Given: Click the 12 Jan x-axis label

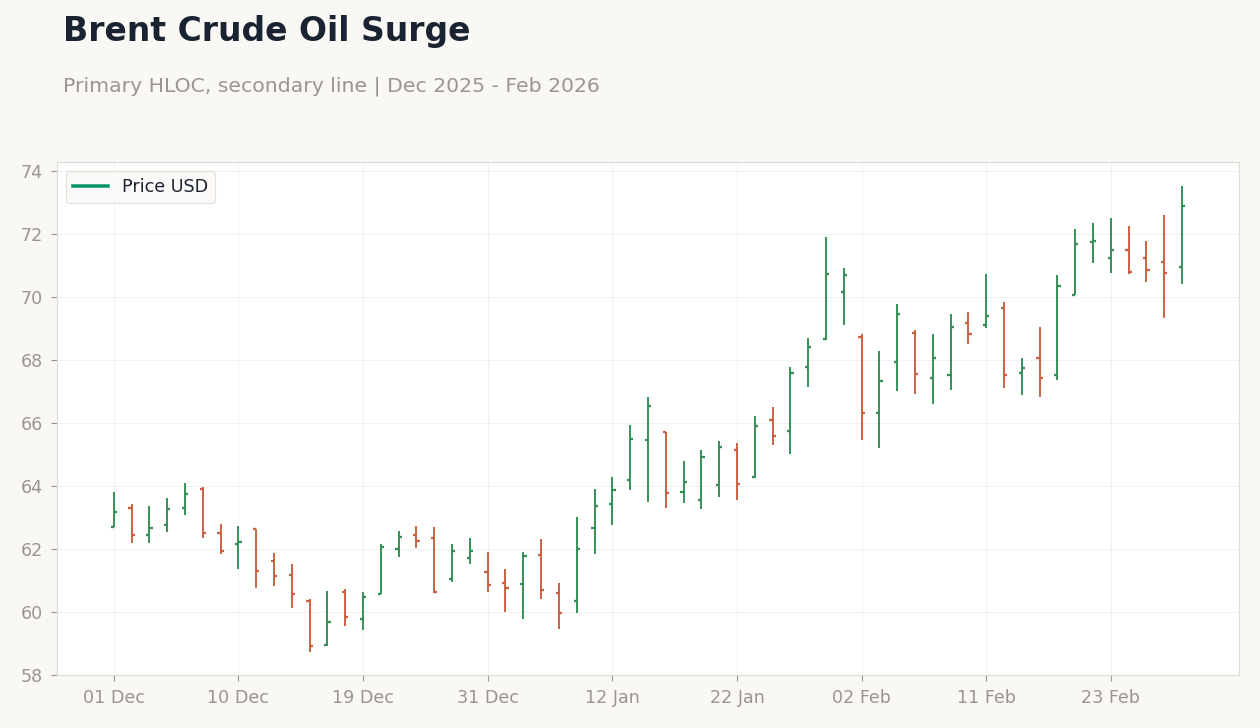Looking at the screenshot, I should click(612, 697).
